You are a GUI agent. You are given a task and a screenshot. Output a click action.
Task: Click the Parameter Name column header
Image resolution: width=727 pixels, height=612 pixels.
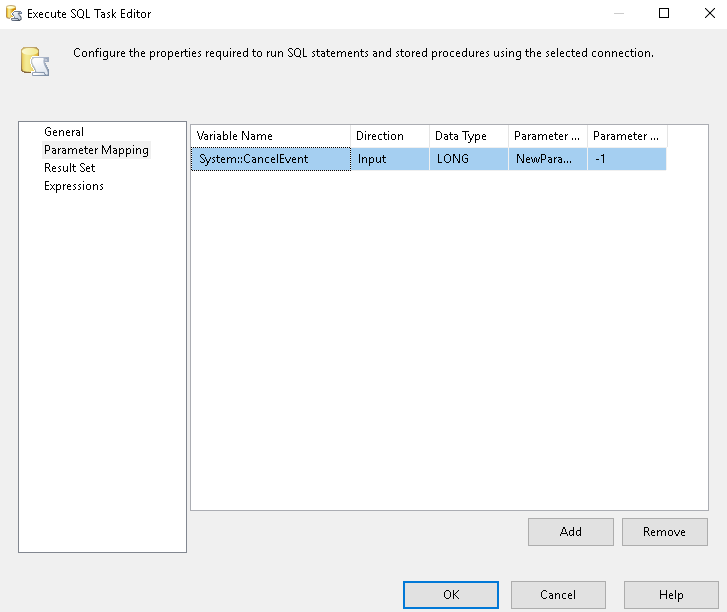(547, 136)
